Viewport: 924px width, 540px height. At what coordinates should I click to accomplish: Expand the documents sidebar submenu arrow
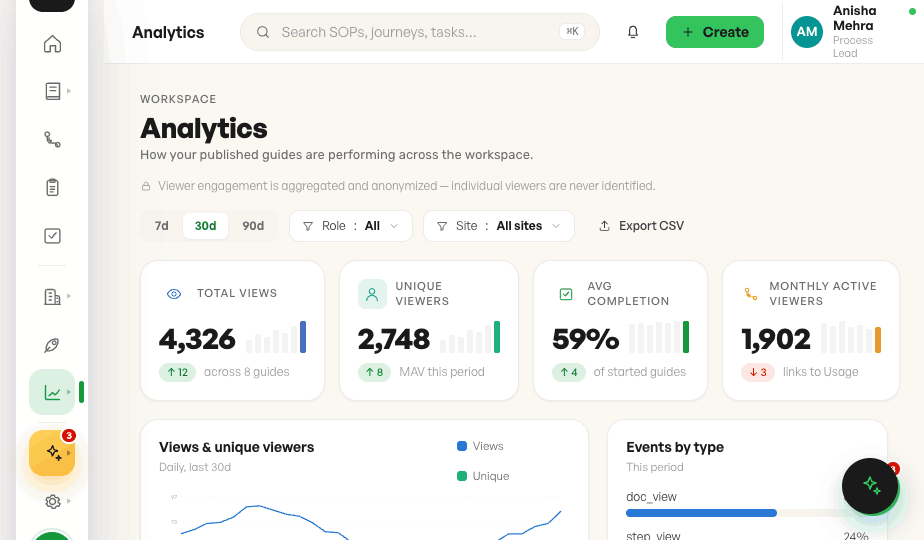69,91
